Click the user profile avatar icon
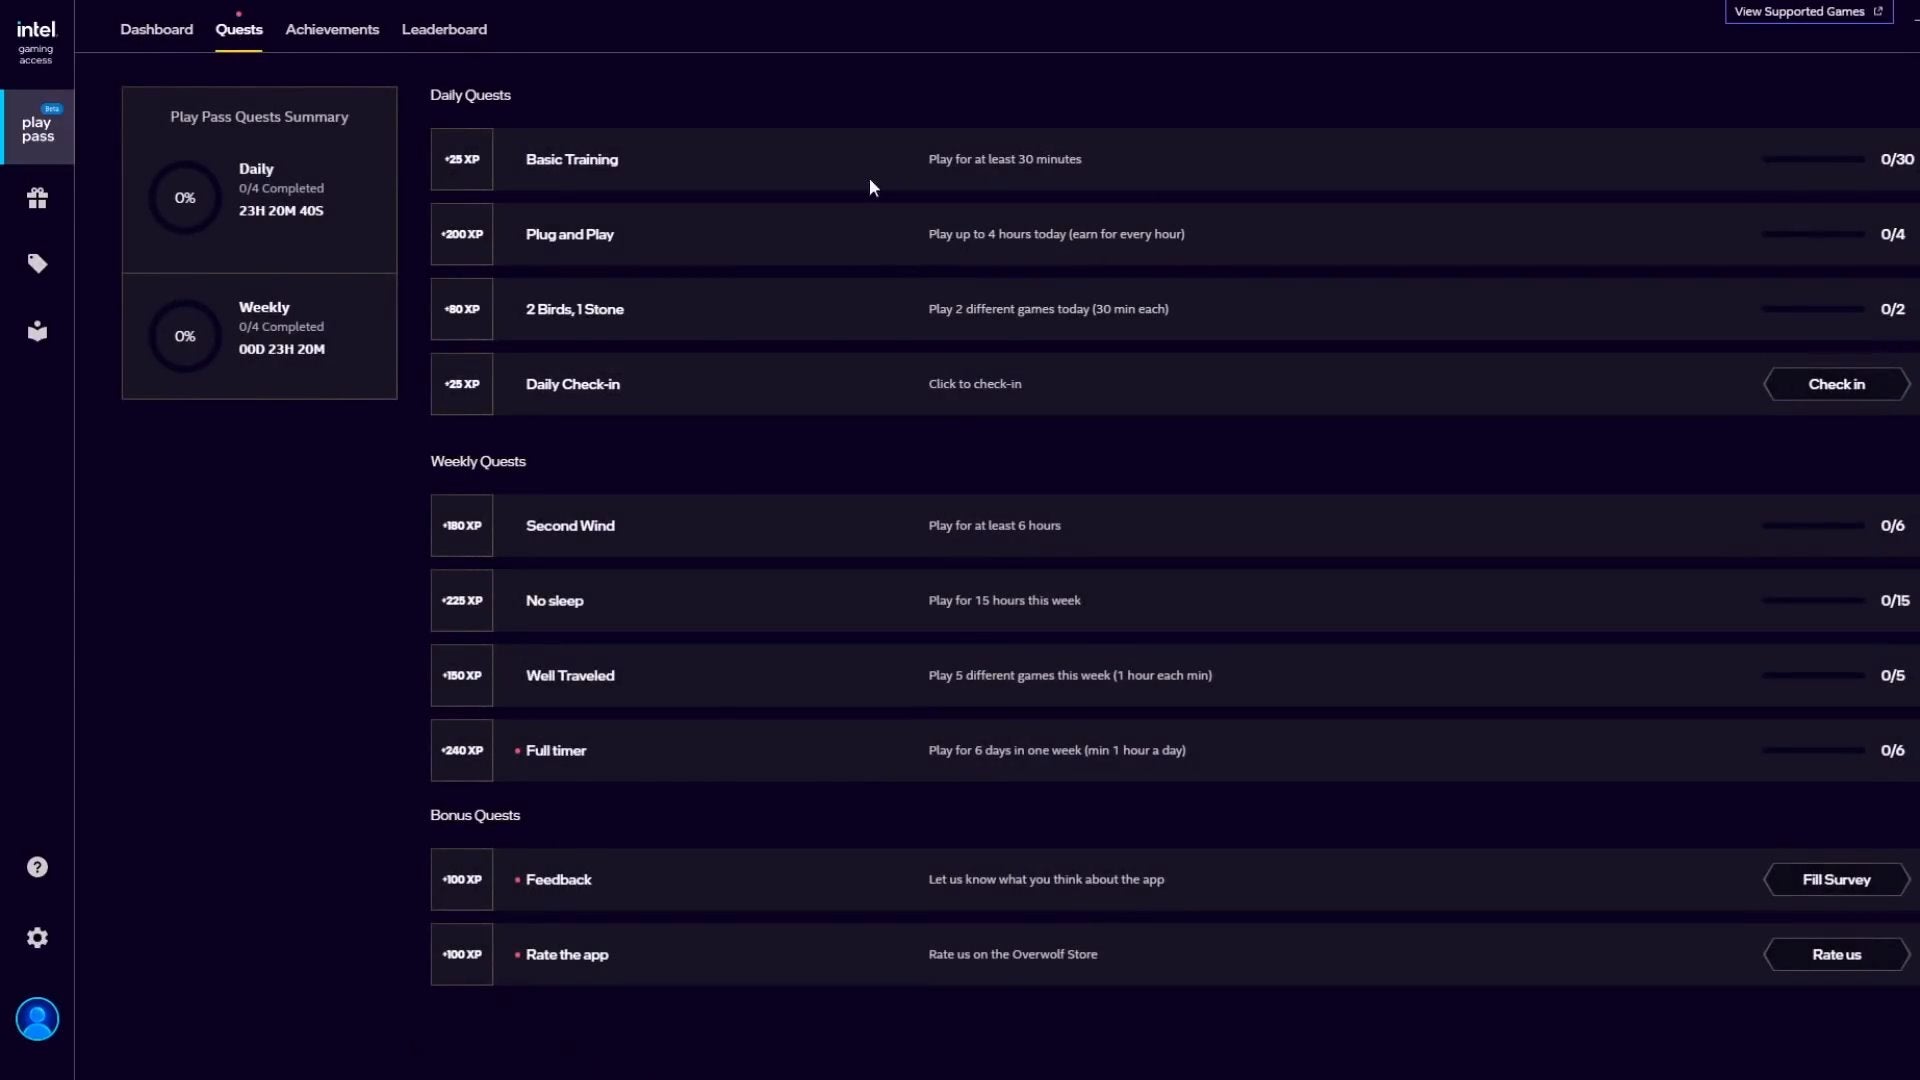Viewport: 1920px width, 1080px height. click(x=37, y=1019)
